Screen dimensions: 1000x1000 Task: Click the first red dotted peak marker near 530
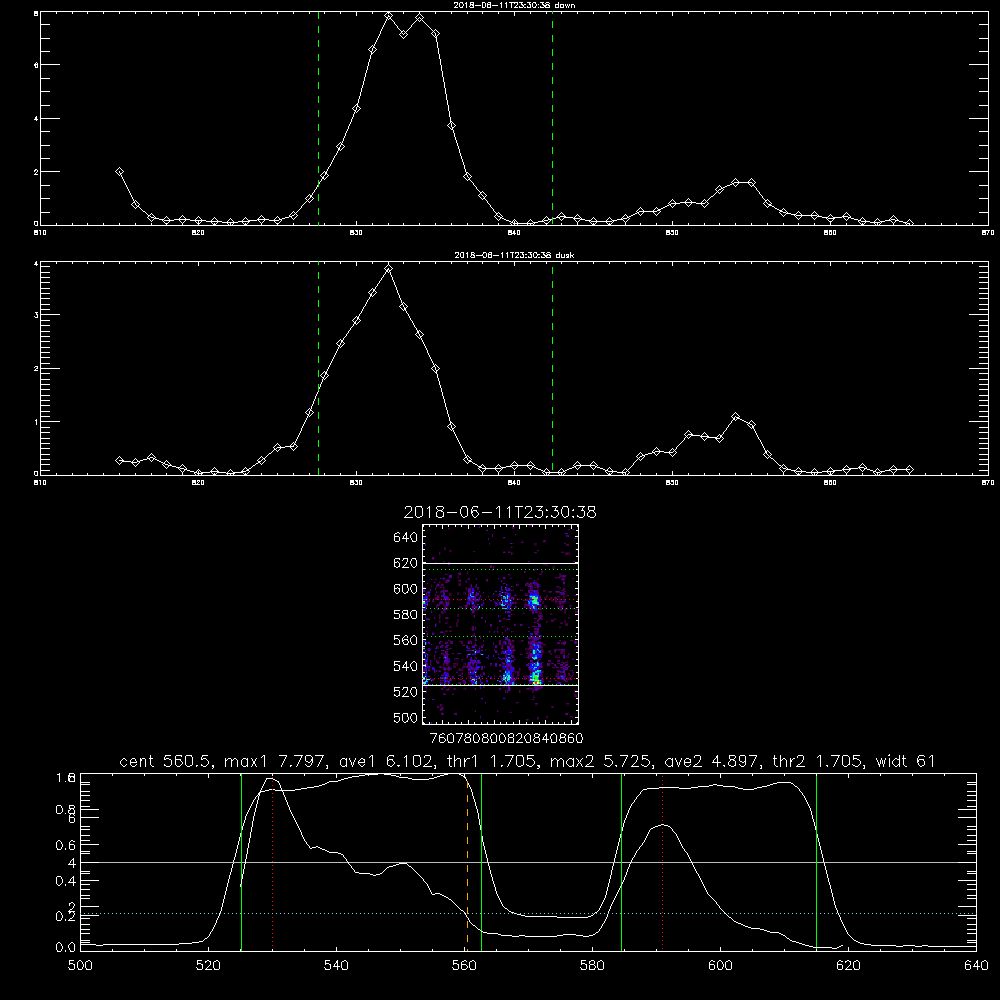[x=272, y=861]
